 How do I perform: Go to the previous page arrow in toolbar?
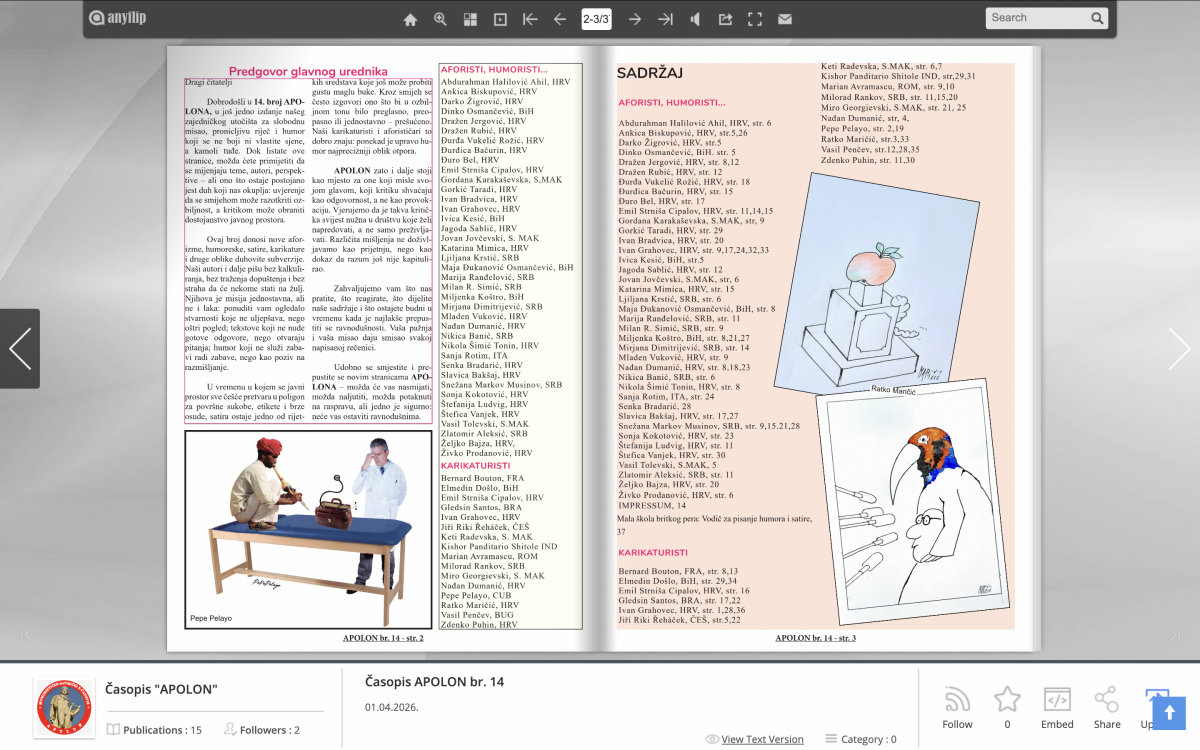pyautogui.click(x=560, y=19)
